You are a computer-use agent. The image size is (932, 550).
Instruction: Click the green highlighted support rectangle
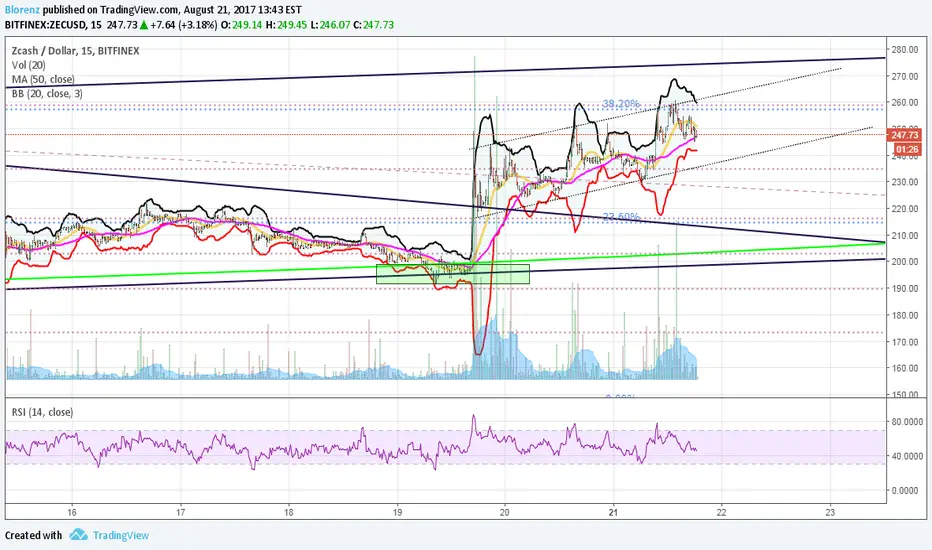(452, 274)
